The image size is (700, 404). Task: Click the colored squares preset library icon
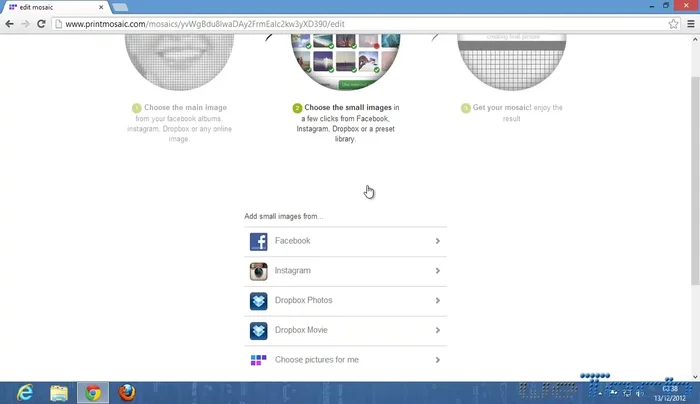[258, 360]
